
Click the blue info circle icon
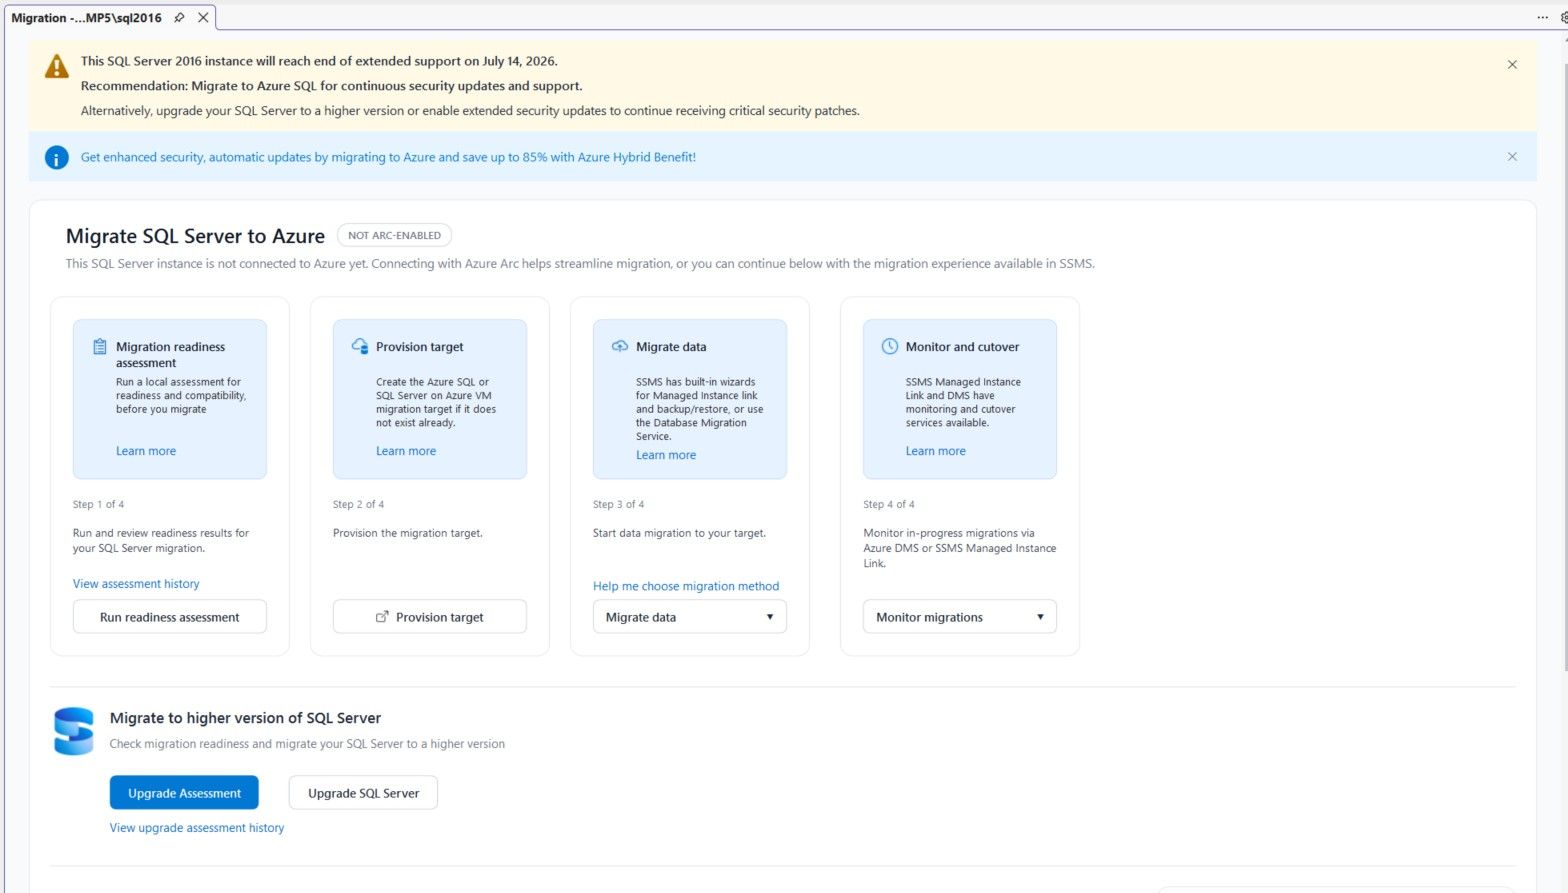[x=57, y=157]
